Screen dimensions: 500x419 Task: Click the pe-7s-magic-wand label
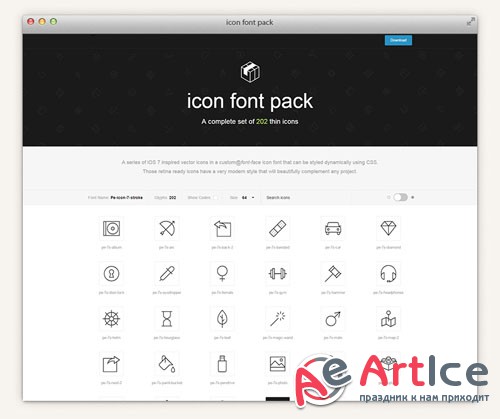pos(278,338)
